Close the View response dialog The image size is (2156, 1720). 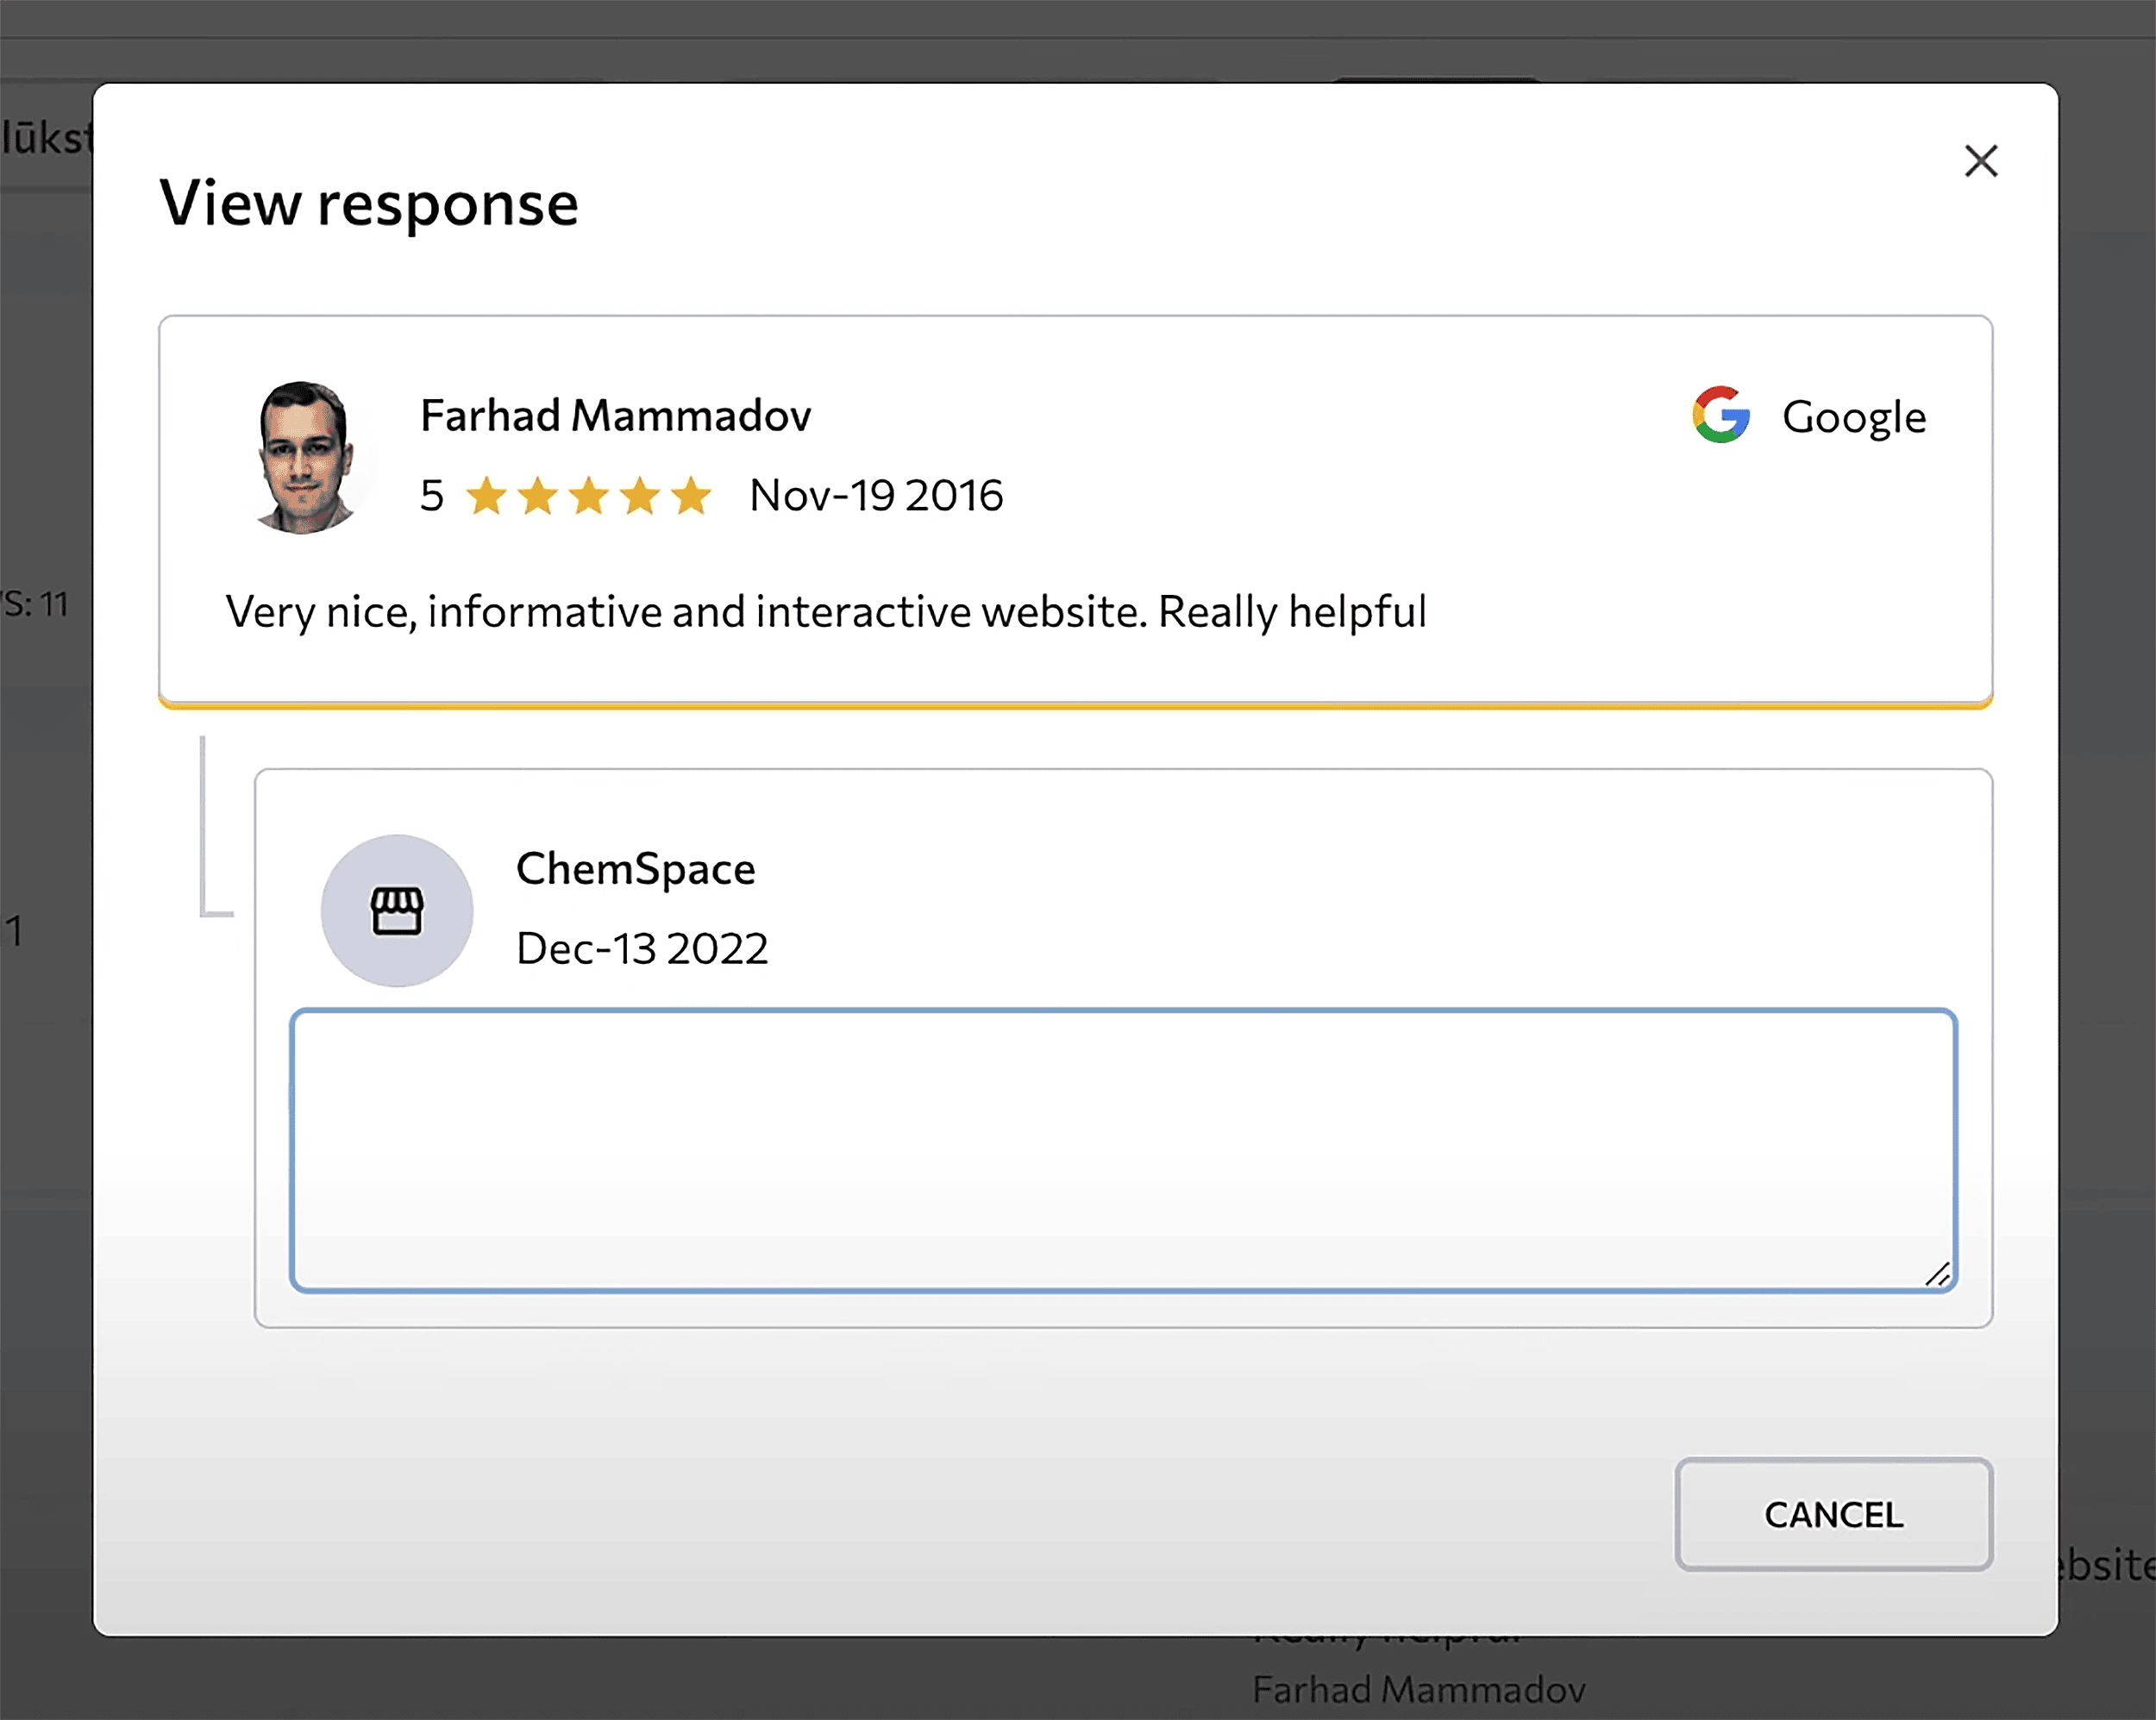coord(1981,161)
